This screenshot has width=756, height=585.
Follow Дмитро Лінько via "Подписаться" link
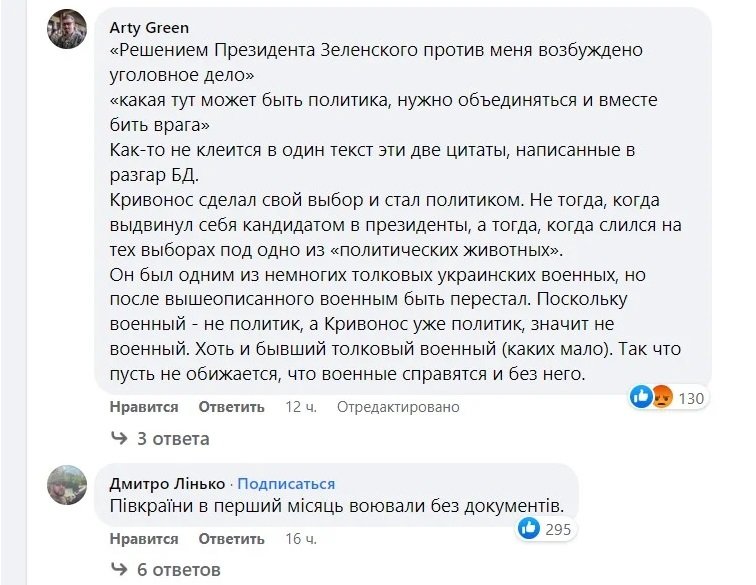(286, 484)
